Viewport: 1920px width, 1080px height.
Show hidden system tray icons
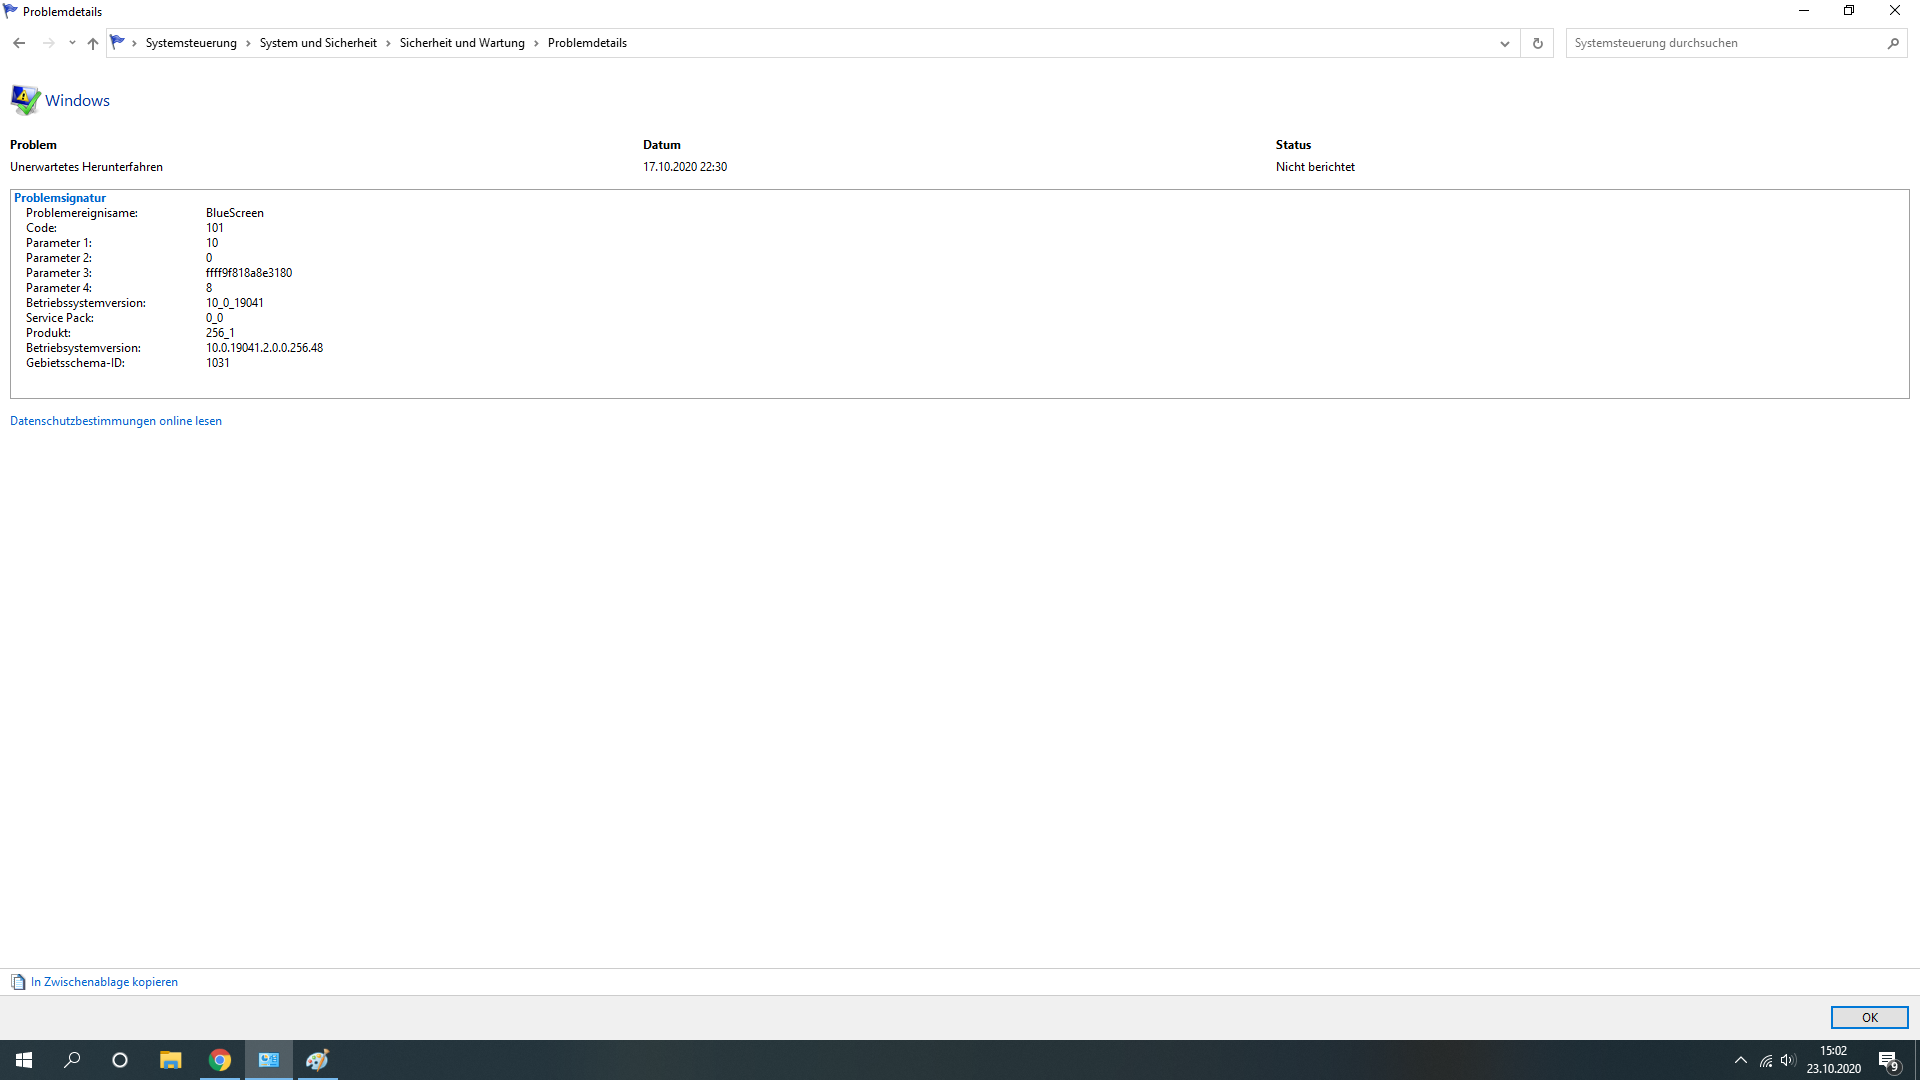[1740, 1060]
